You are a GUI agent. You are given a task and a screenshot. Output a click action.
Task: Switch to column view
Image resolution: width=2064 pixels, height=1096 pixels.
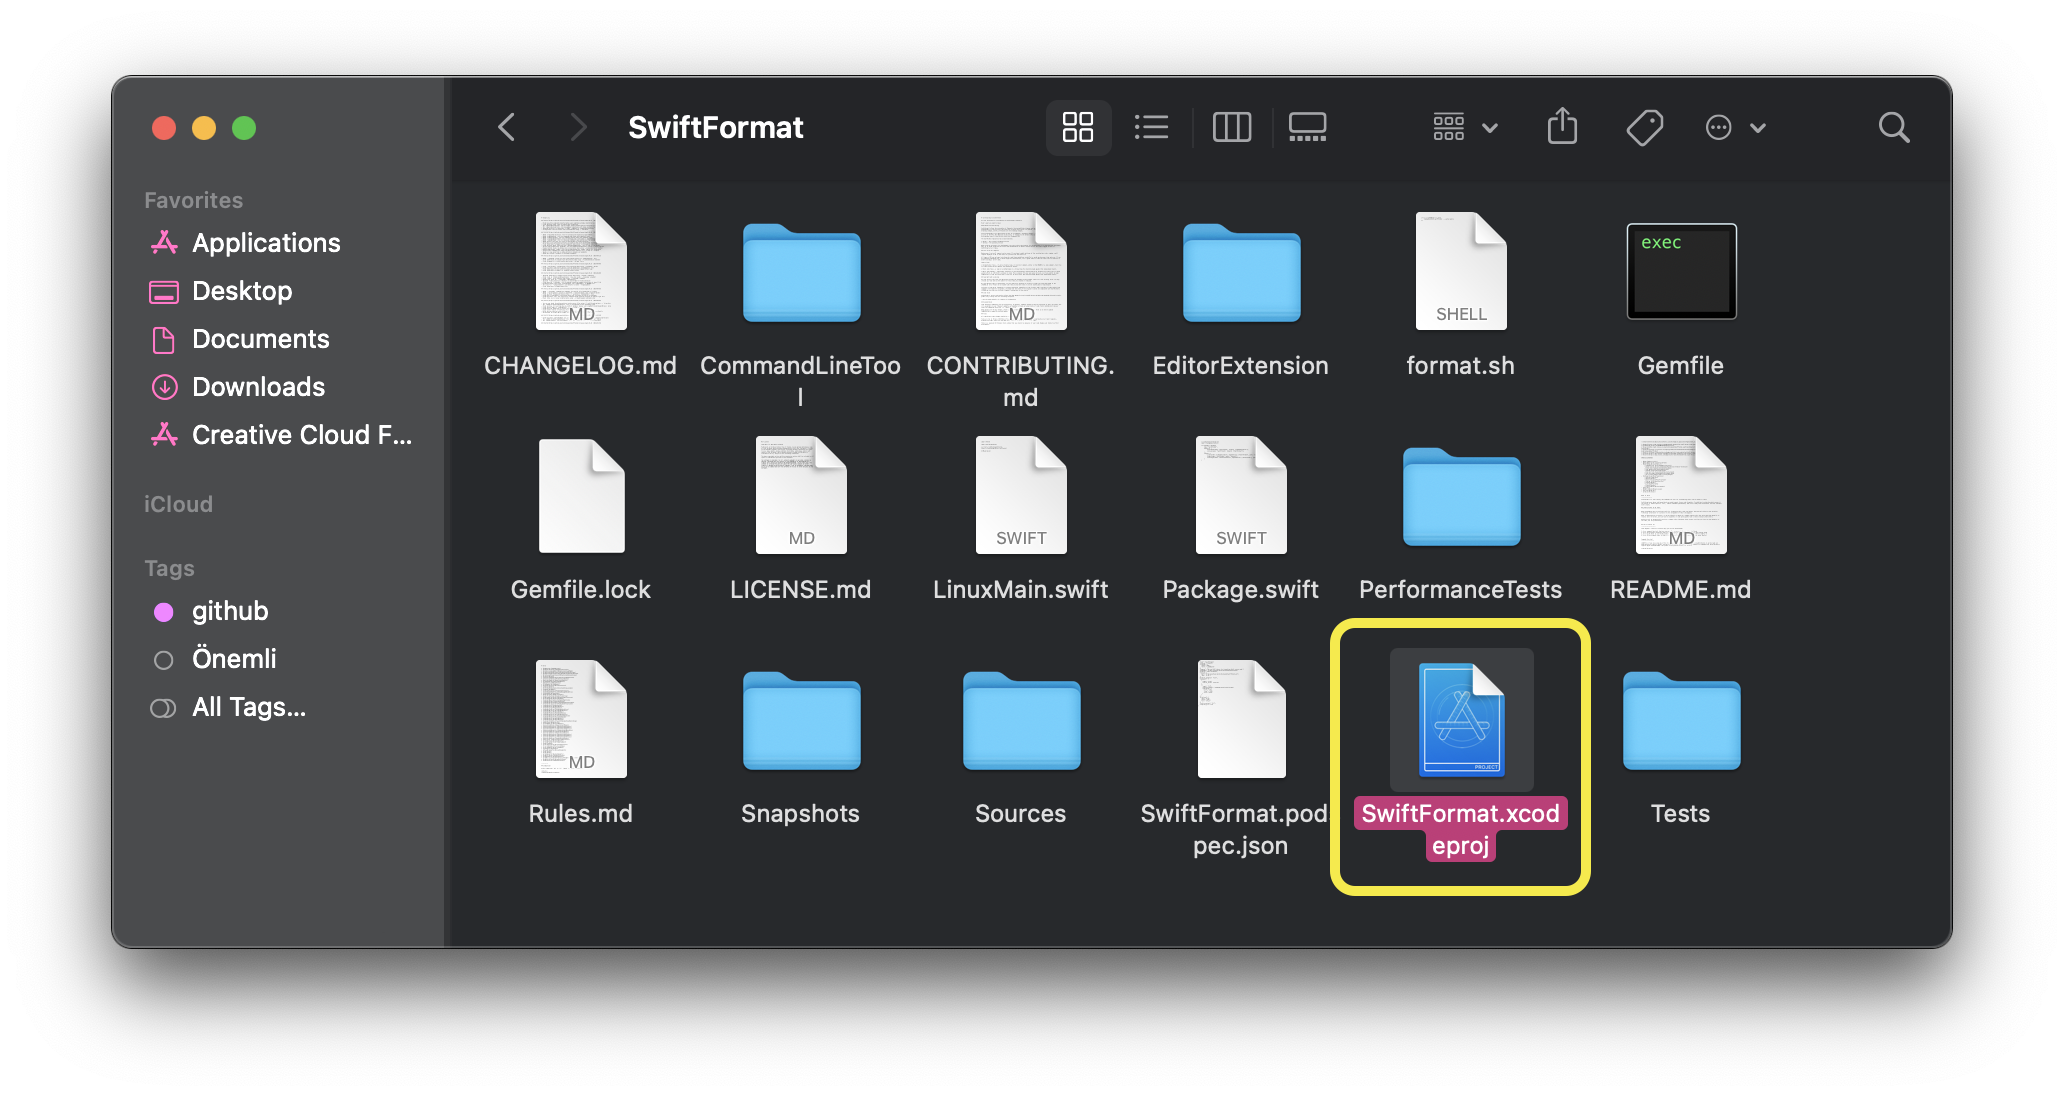1232,127
